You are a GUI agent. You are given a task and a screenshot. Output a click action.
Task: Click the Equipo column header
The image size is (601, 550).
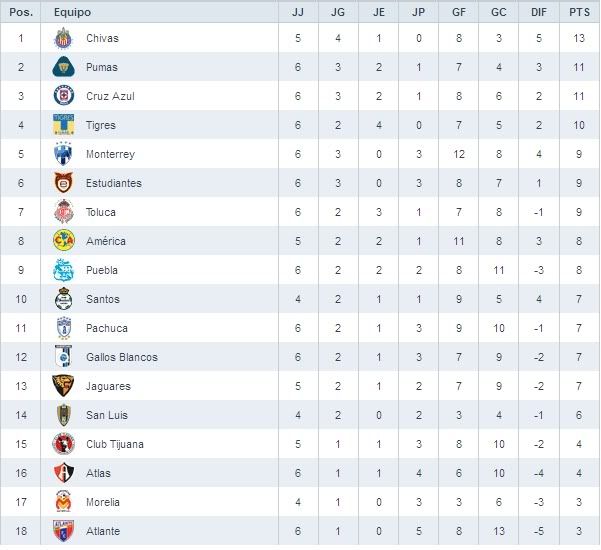72,12
